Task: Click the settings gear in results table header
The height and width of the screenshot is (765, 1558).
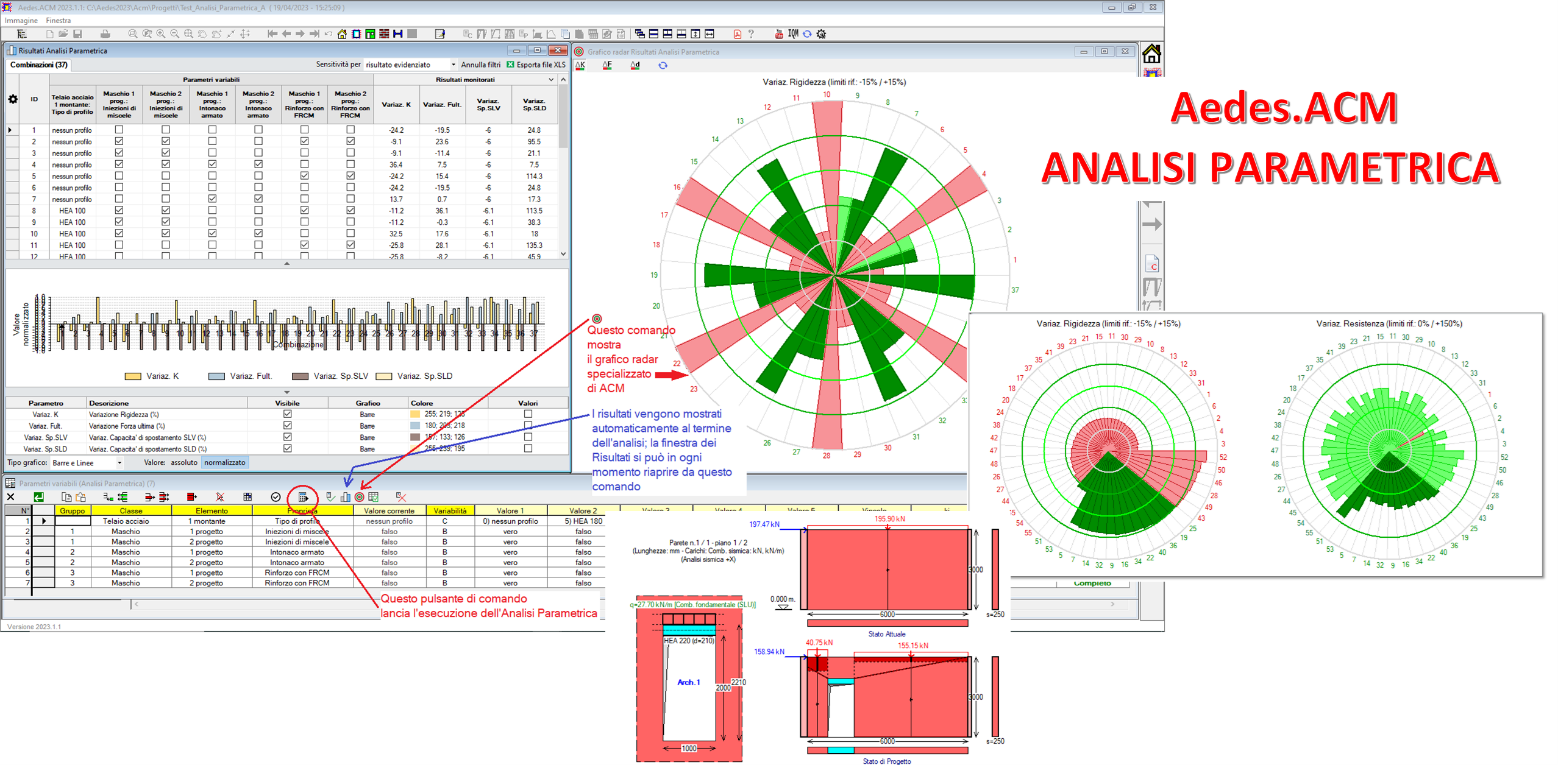Action: tap(13, 99)
